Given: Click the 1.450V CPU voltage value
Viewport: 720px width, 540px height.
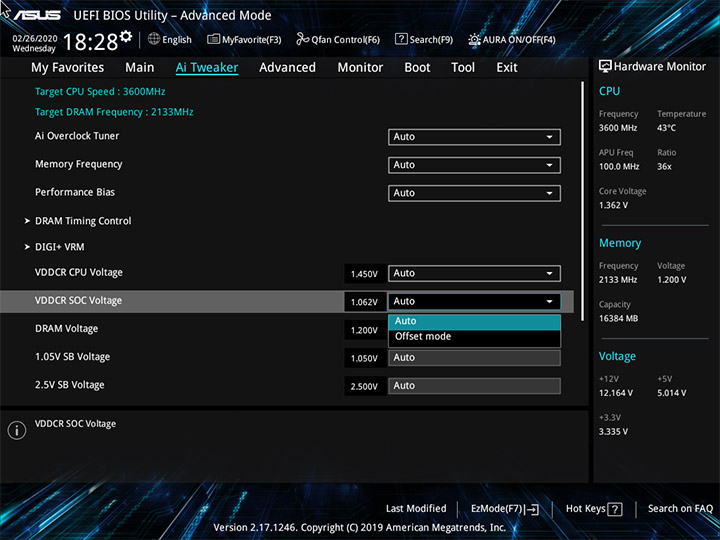Looking at the screenshot, I should pos(365,274).
